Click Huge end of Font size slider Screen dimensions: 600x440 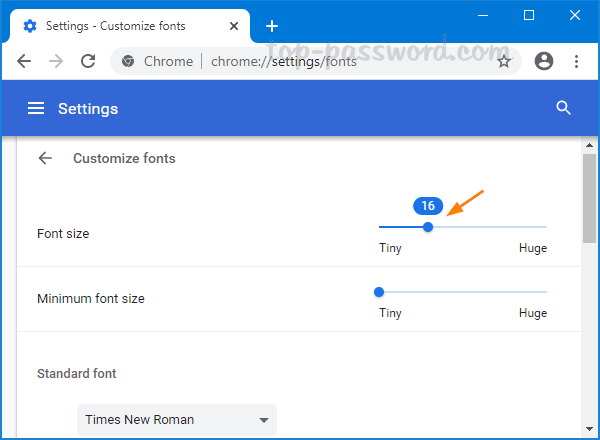[545, 227]
